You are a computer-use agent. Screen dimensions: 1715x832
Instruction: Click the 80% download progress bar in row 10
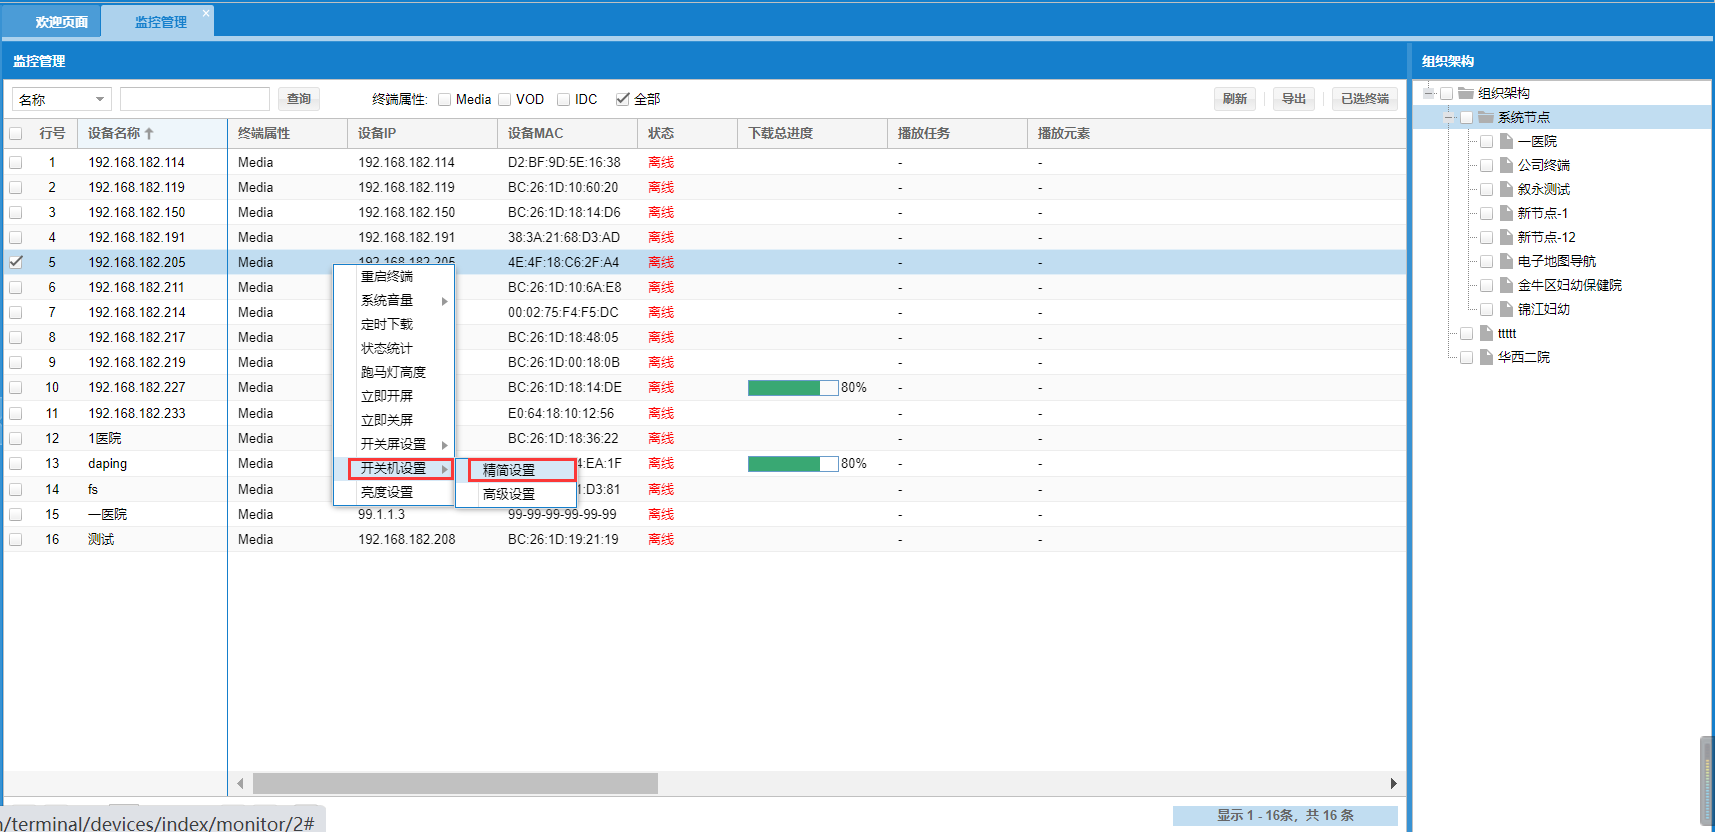coord(793,388)
